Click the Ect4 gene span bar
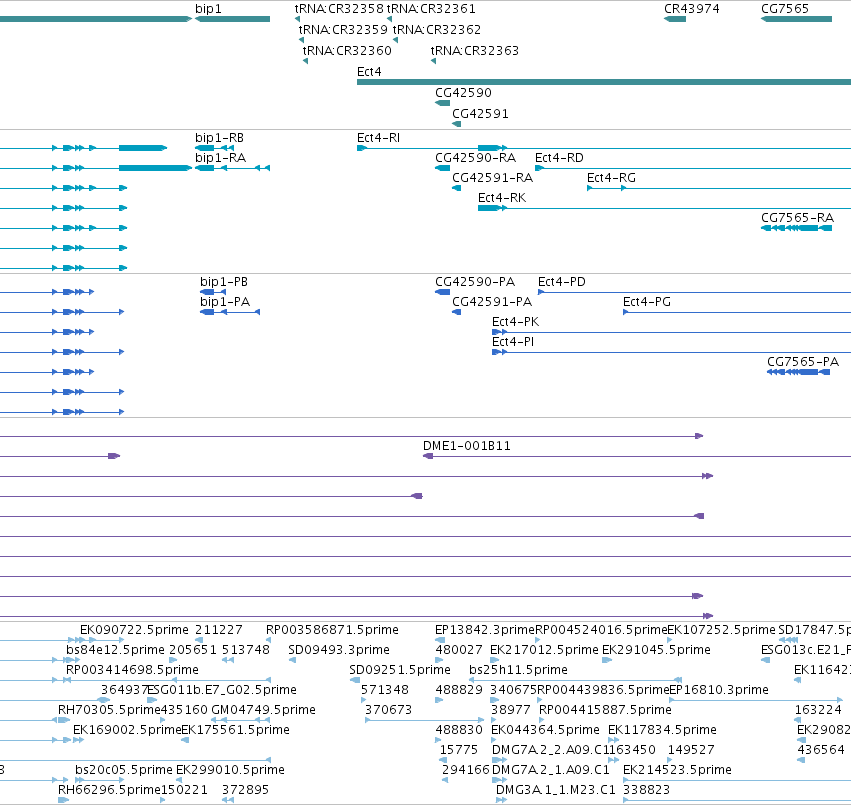The image size is (851, 805). tap(604, 82)
